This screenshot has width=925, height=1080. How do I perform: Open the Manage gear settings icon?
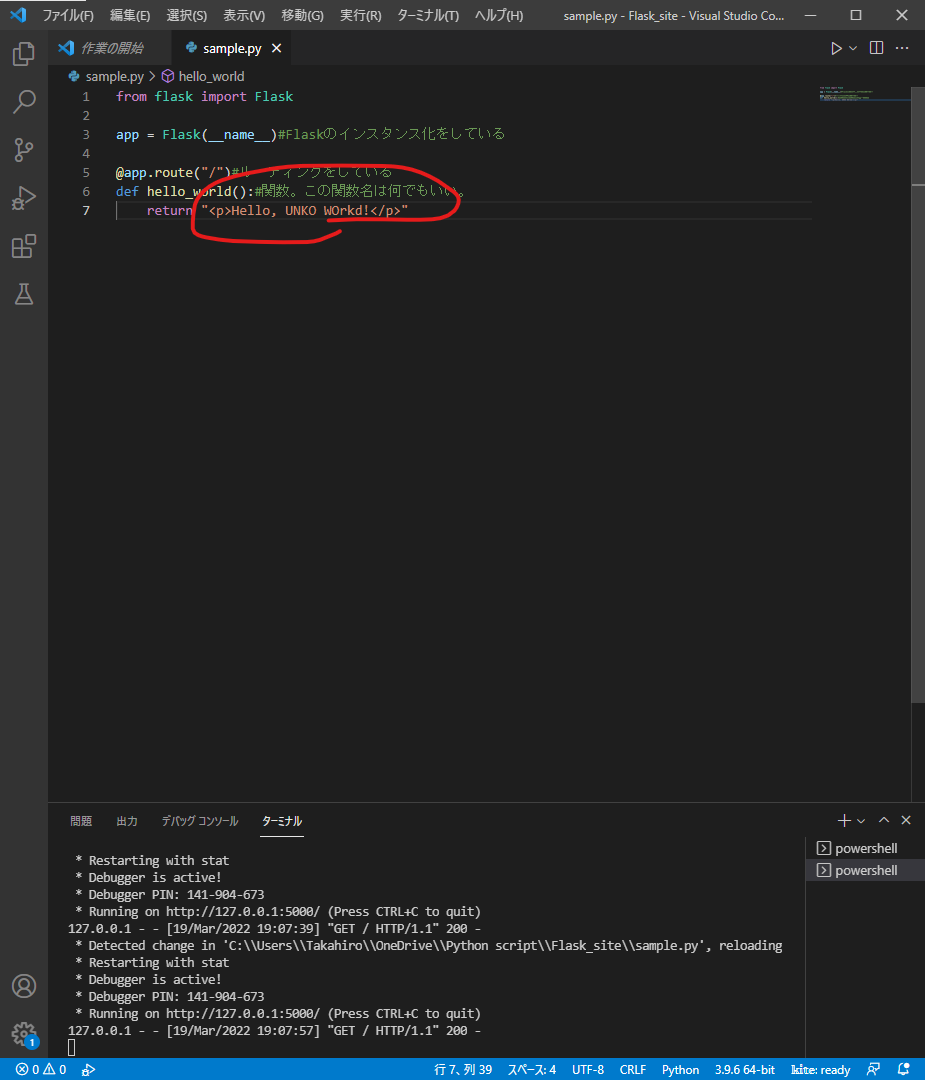coord(24,1033)
